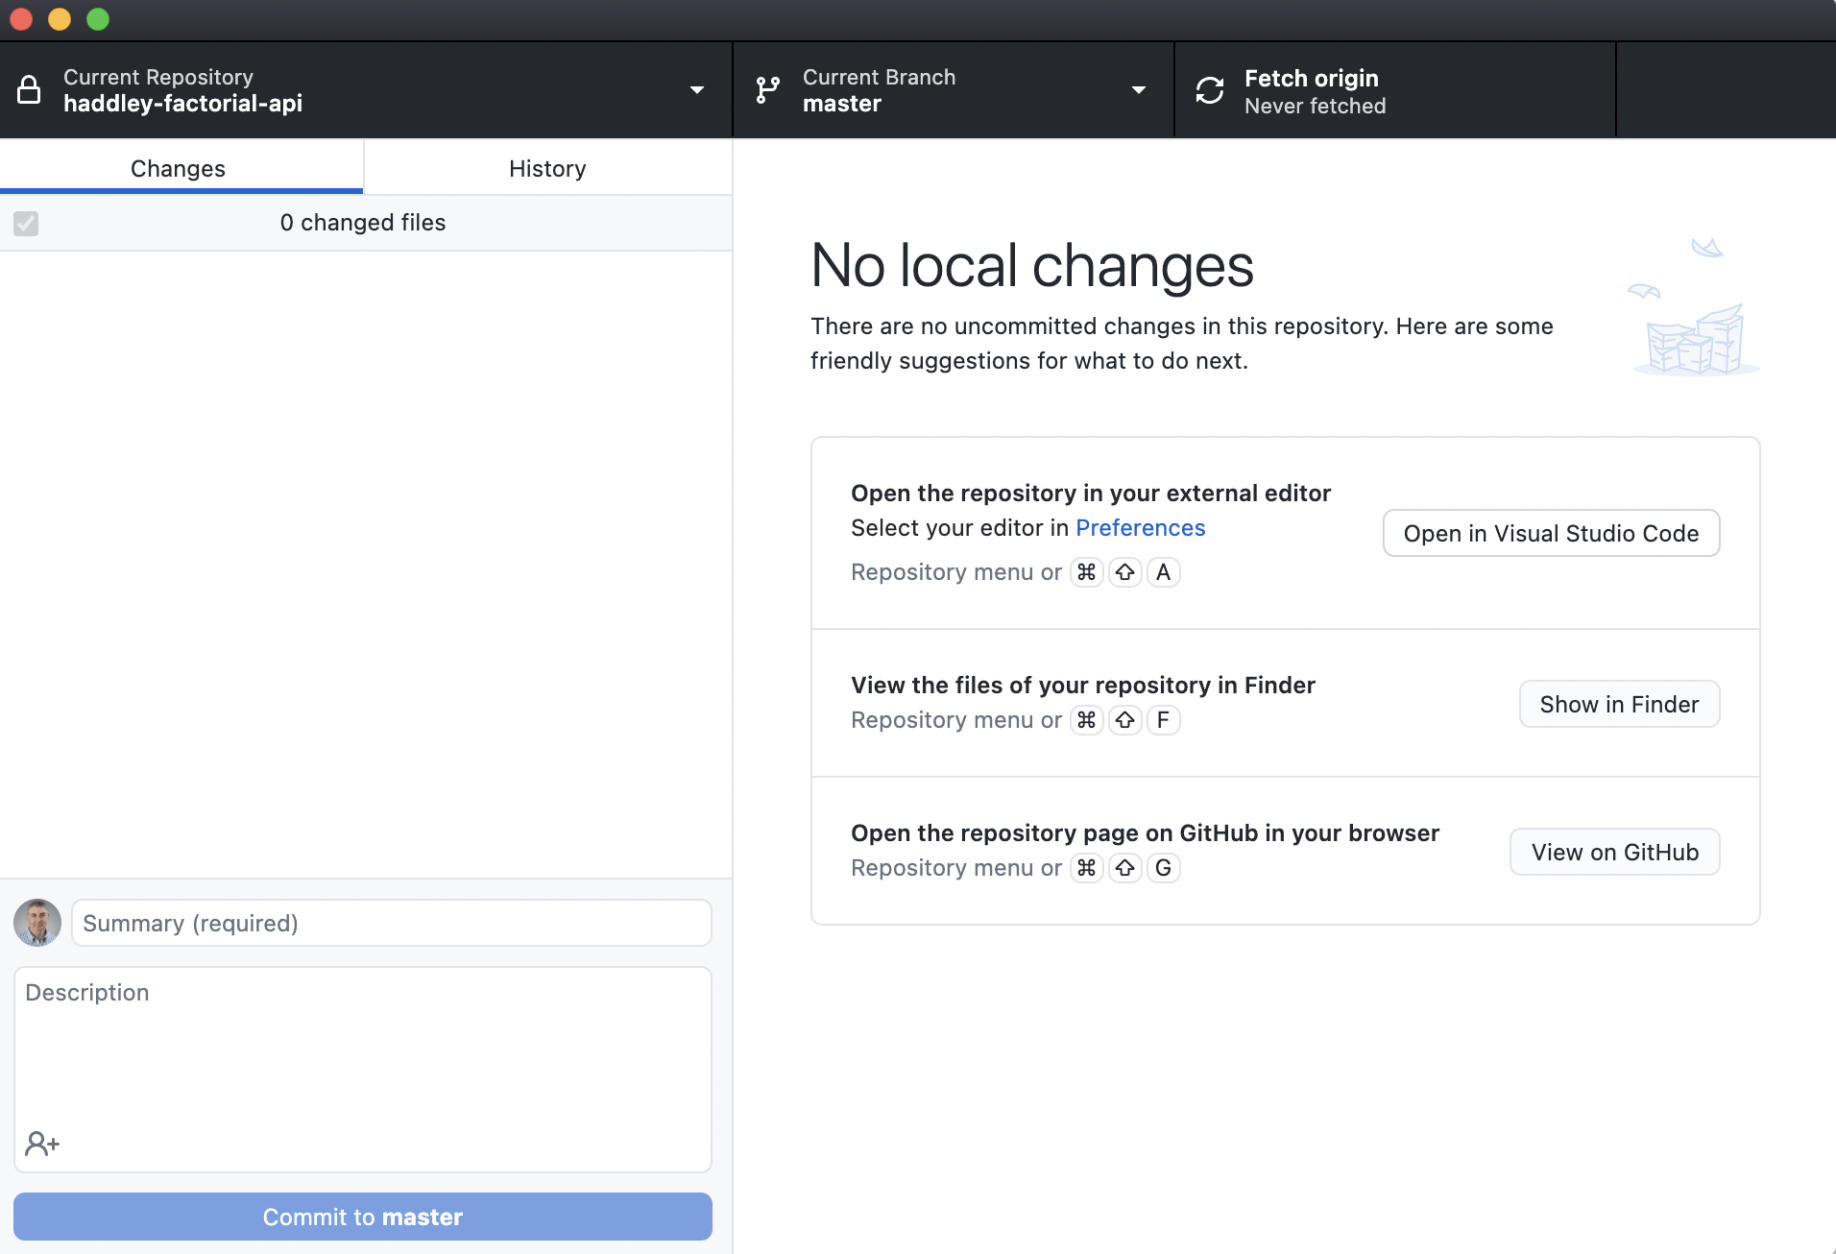
Task: Click the View on GitHub button
Action: 1614,852
